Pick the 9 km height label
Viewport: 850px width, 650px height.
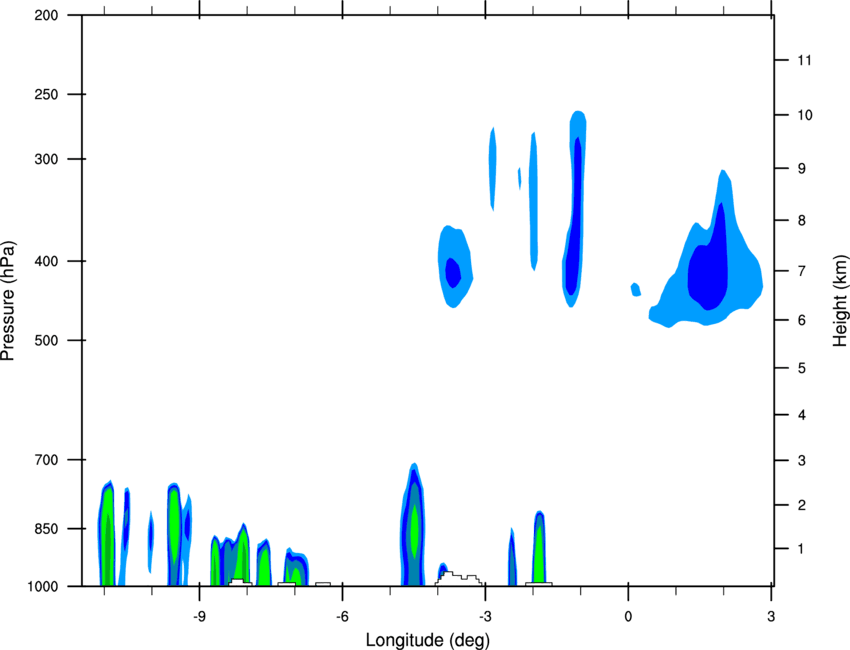[802, 169]
